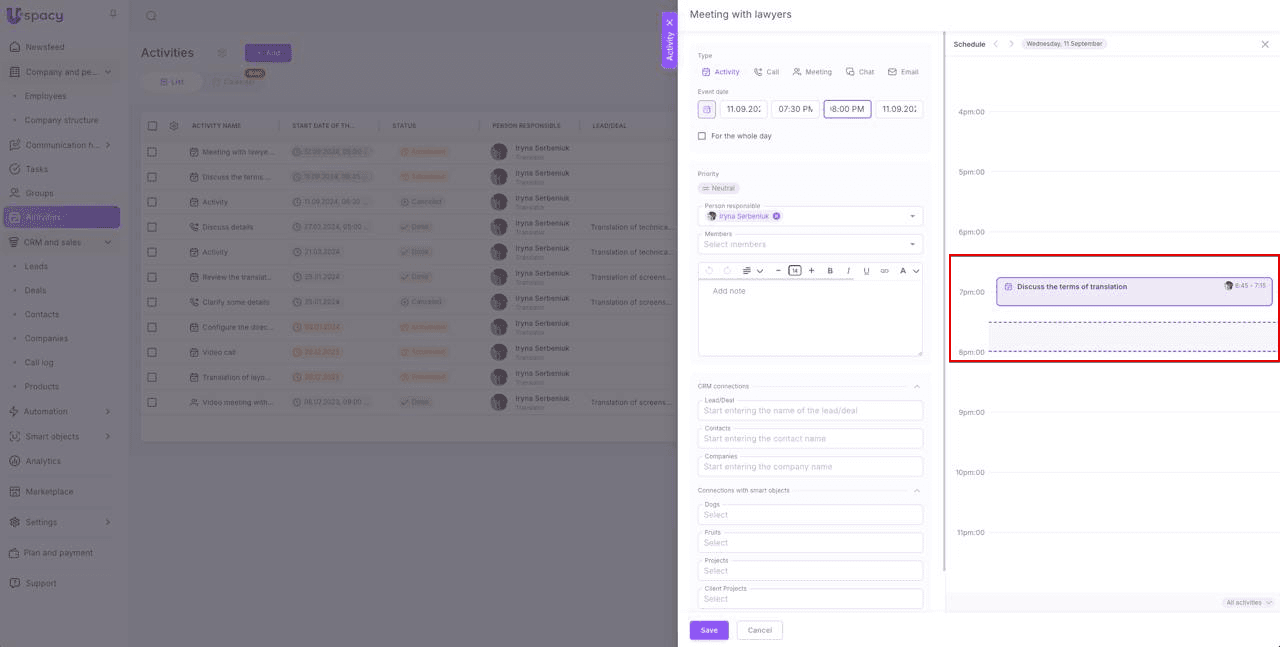
Task: Select the Call activity type
Action: [766, 72]
